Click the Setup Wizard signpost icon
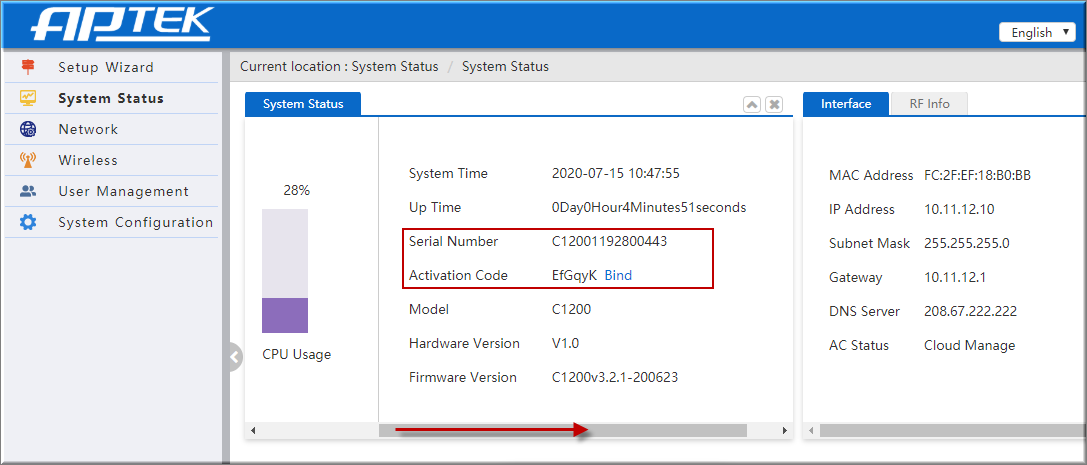Screen dimensions: 1087x465 [28, 67]
